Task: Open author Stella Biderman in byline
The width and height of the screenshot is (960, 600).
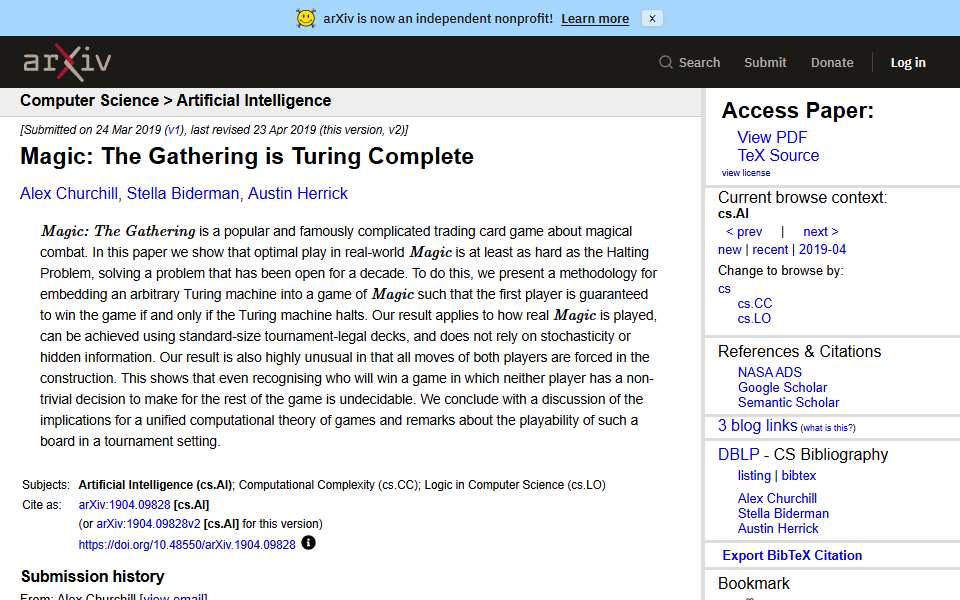Action: [x=182, y=193]
